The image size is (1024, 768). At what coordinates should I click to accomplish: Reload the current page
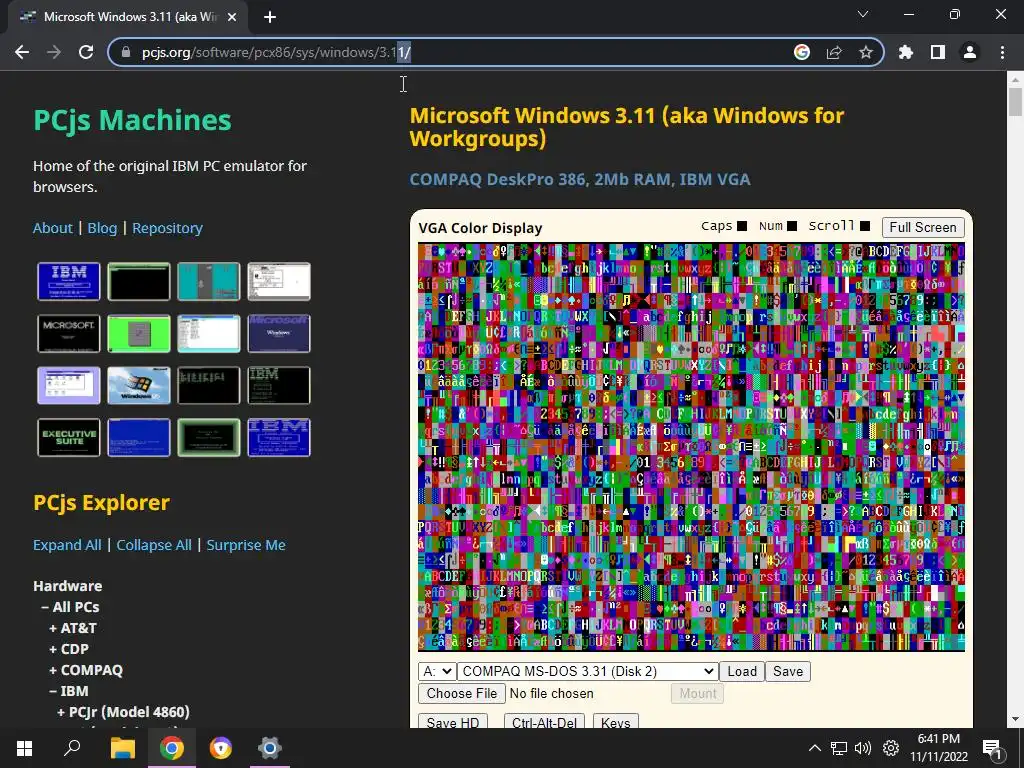tap(86, 52)
